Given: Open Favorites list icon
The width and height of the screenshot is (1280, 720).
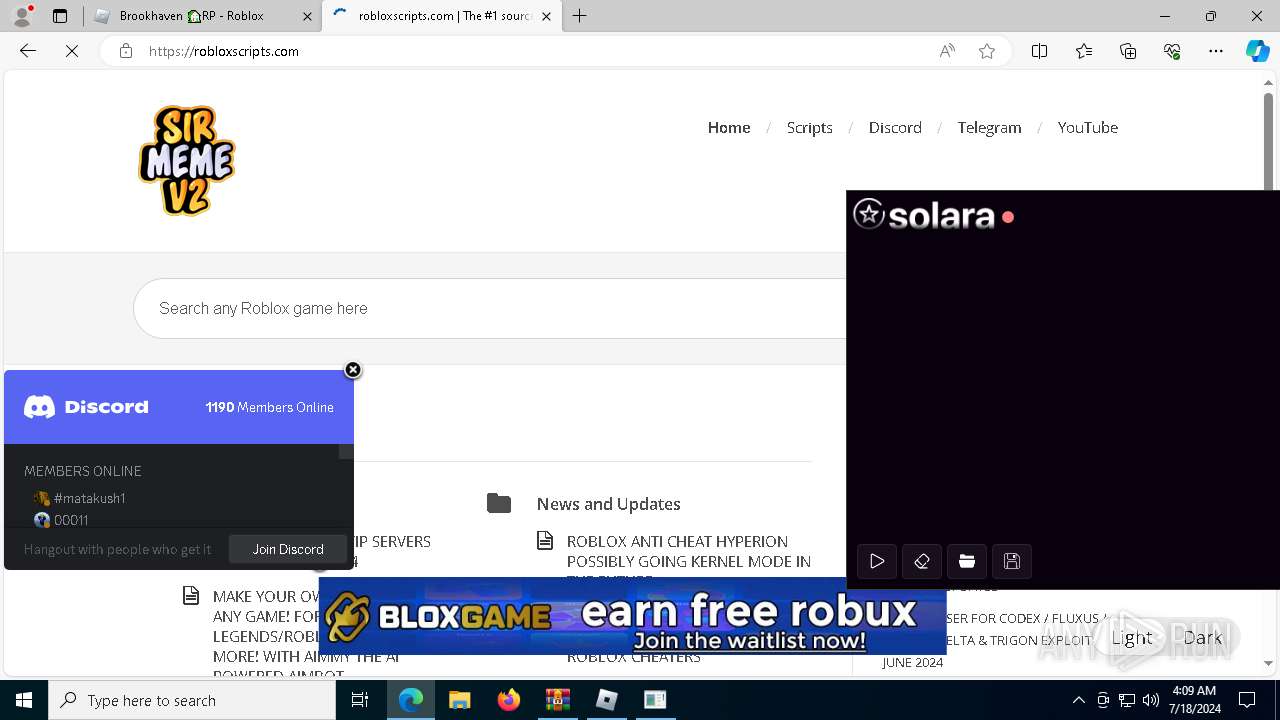Looking at the screenshot, I should coord(1084,51).
